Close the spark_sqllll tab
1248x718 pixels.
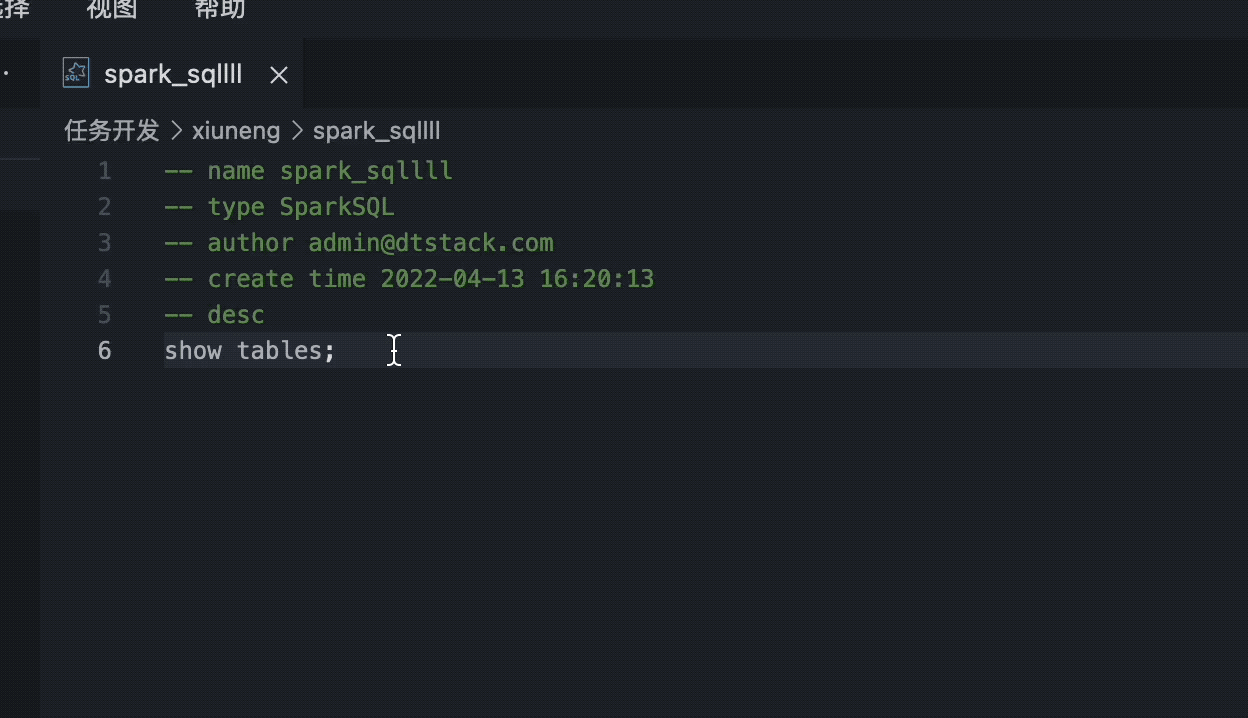[278, 74]
